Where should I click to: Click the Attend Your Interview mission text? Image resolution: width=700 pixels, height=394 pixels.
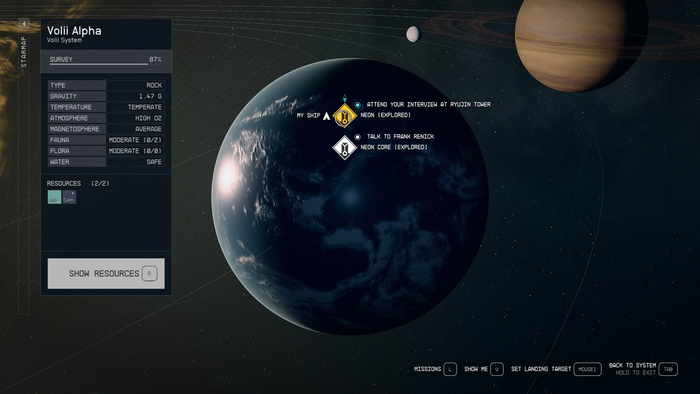pyautogui.click(x=429, y=104)
